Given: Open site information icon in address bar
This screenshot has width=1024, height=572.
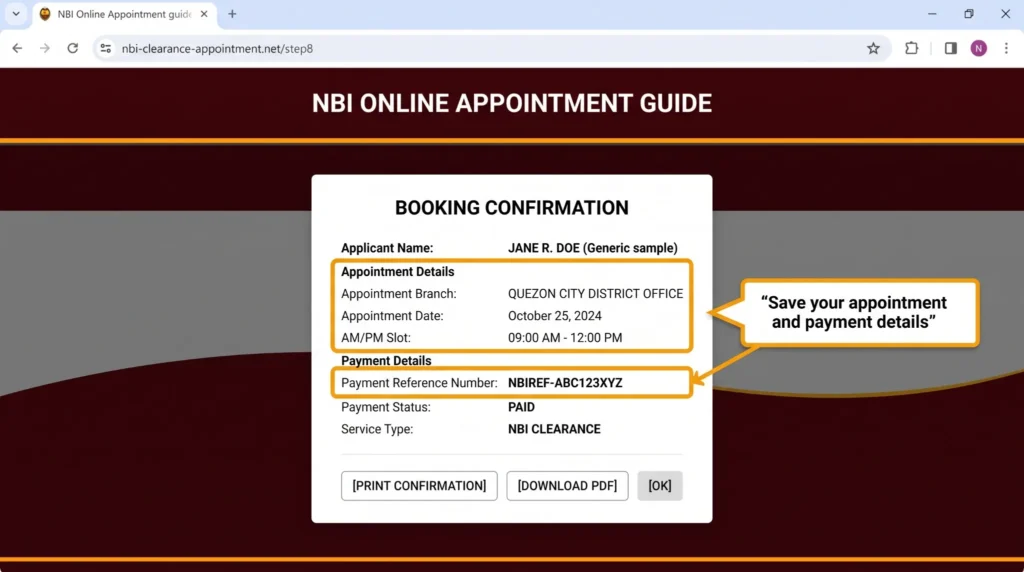Looking at the screenshot, I should point(106,48).
